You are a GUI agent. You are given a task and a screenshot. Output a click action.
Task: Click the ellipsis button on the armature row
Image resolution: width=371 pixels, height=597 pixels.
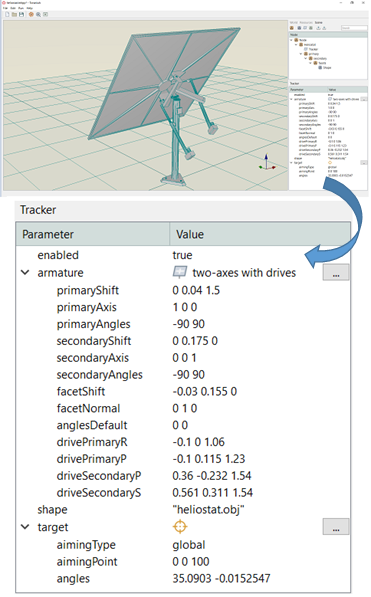[x=336, y=272]
